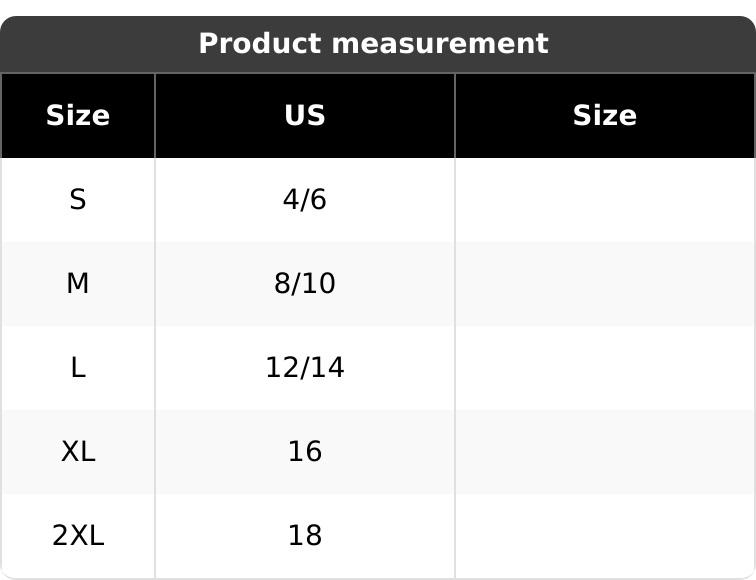Select the 8/10 US value
756x580 pixels.
(x=305, y=284)
